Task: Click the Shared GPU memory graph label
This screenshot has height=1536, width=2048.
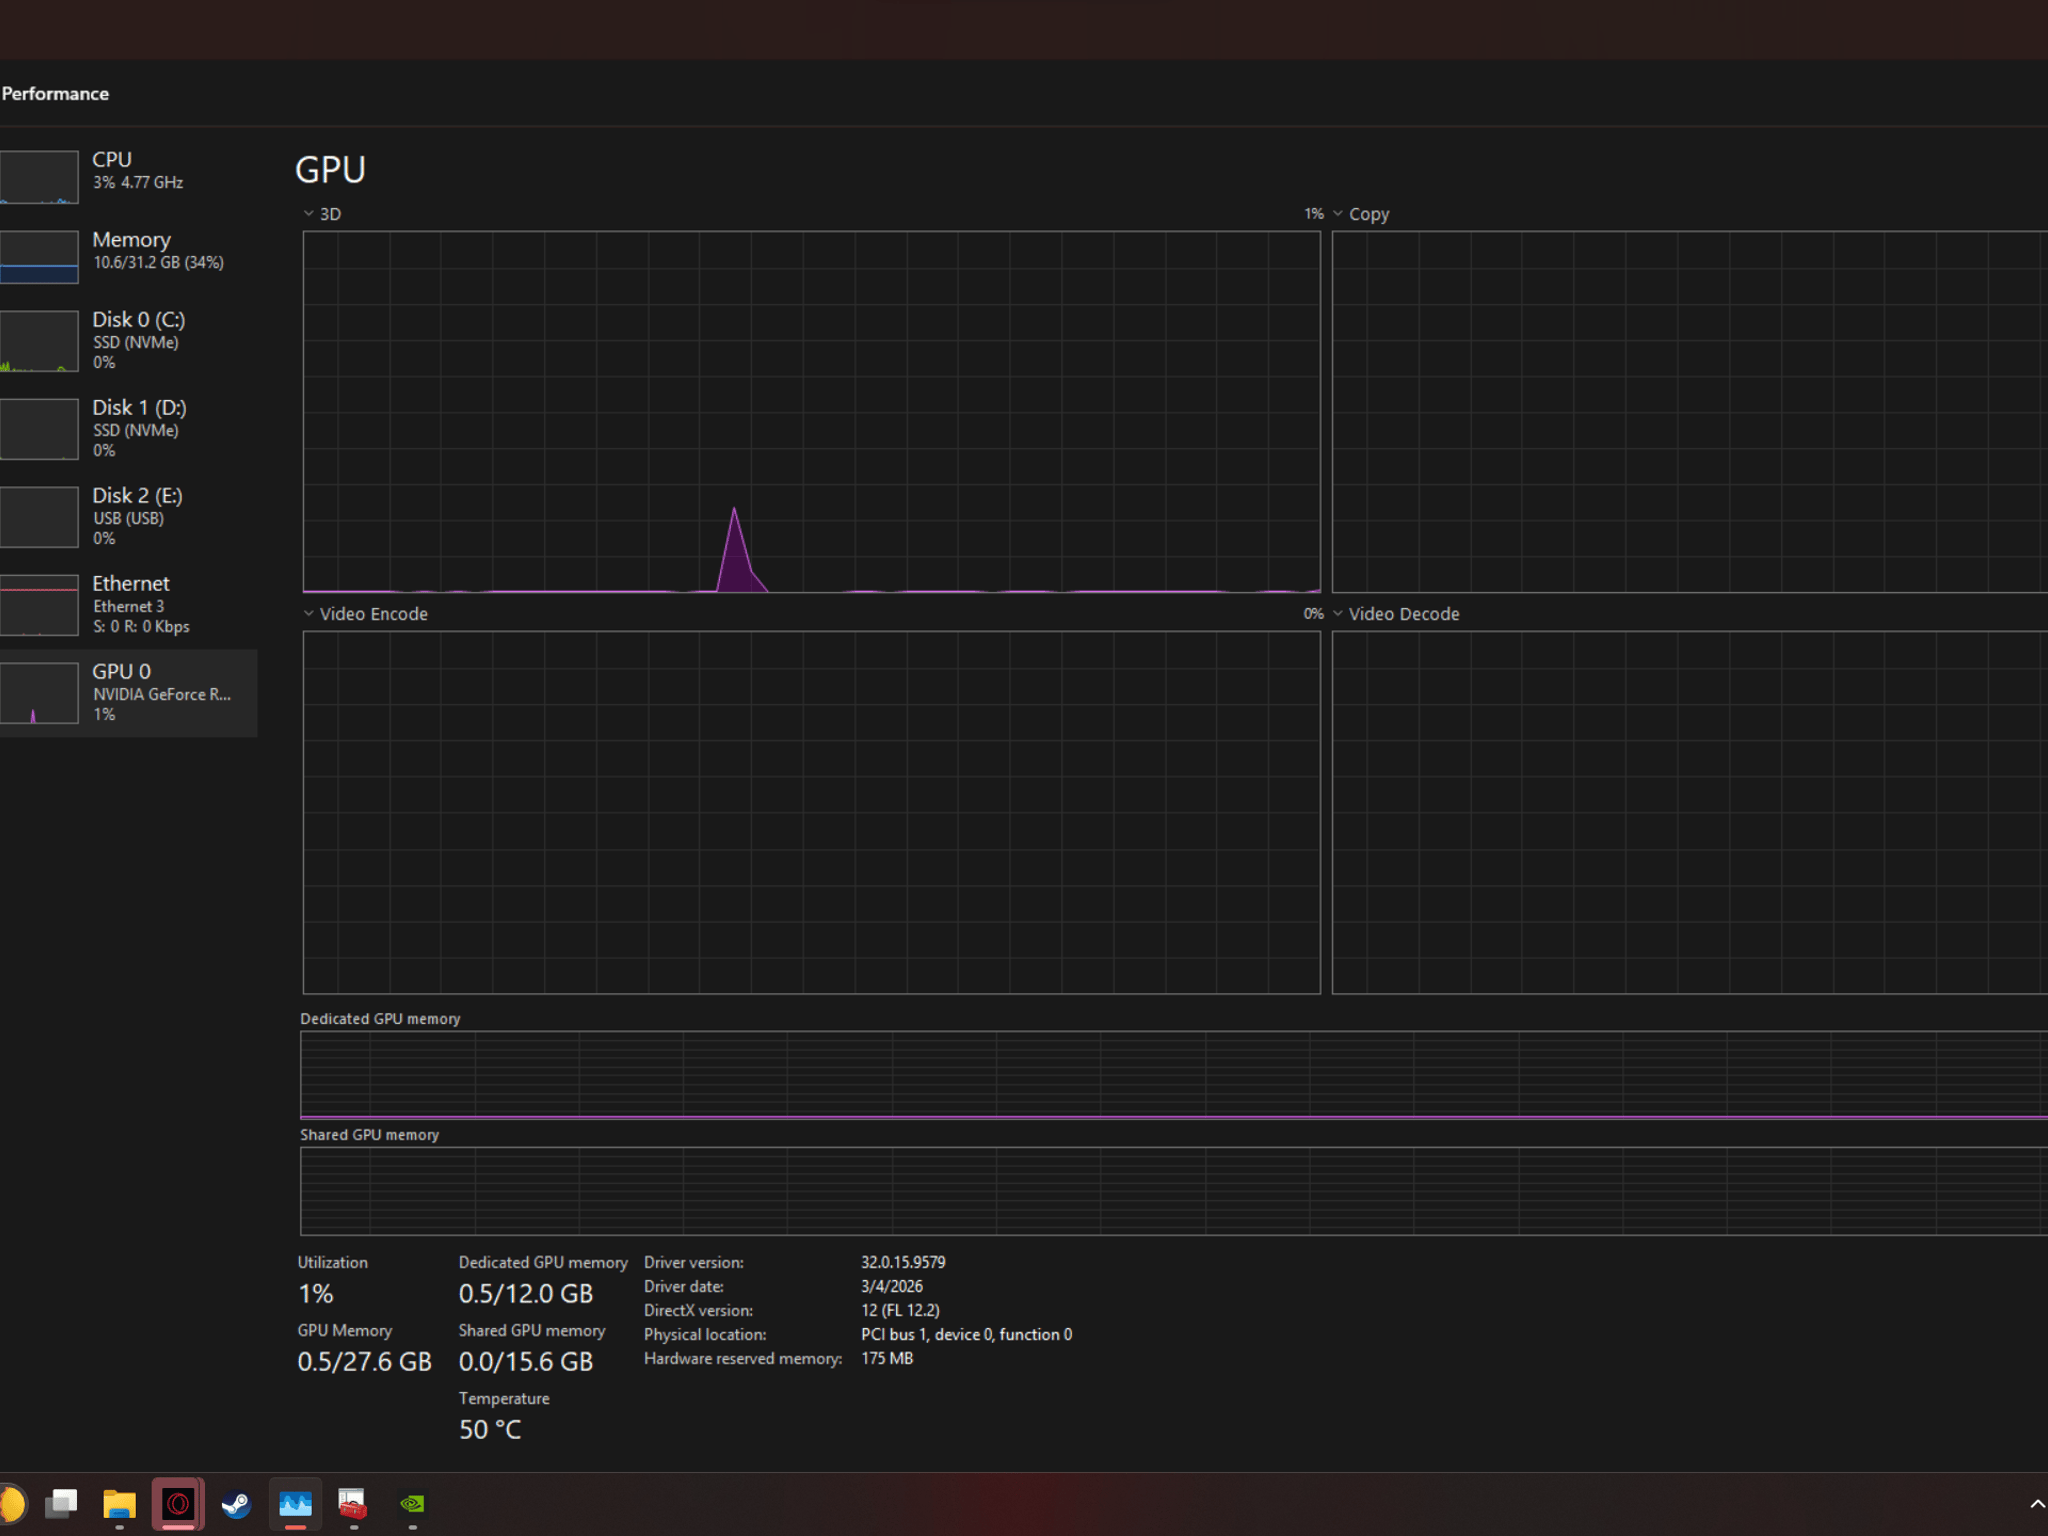Action: point(369,1135)
